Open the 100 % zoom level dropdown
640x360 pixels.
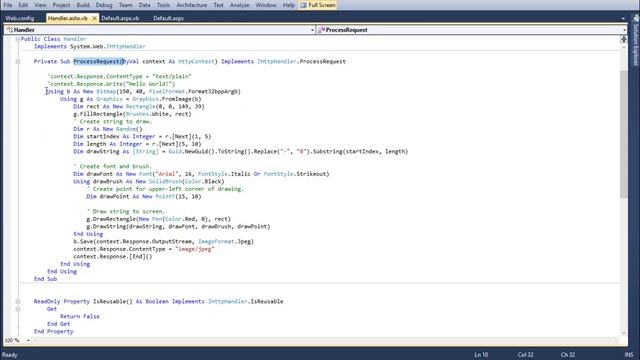tap(28, 340)
